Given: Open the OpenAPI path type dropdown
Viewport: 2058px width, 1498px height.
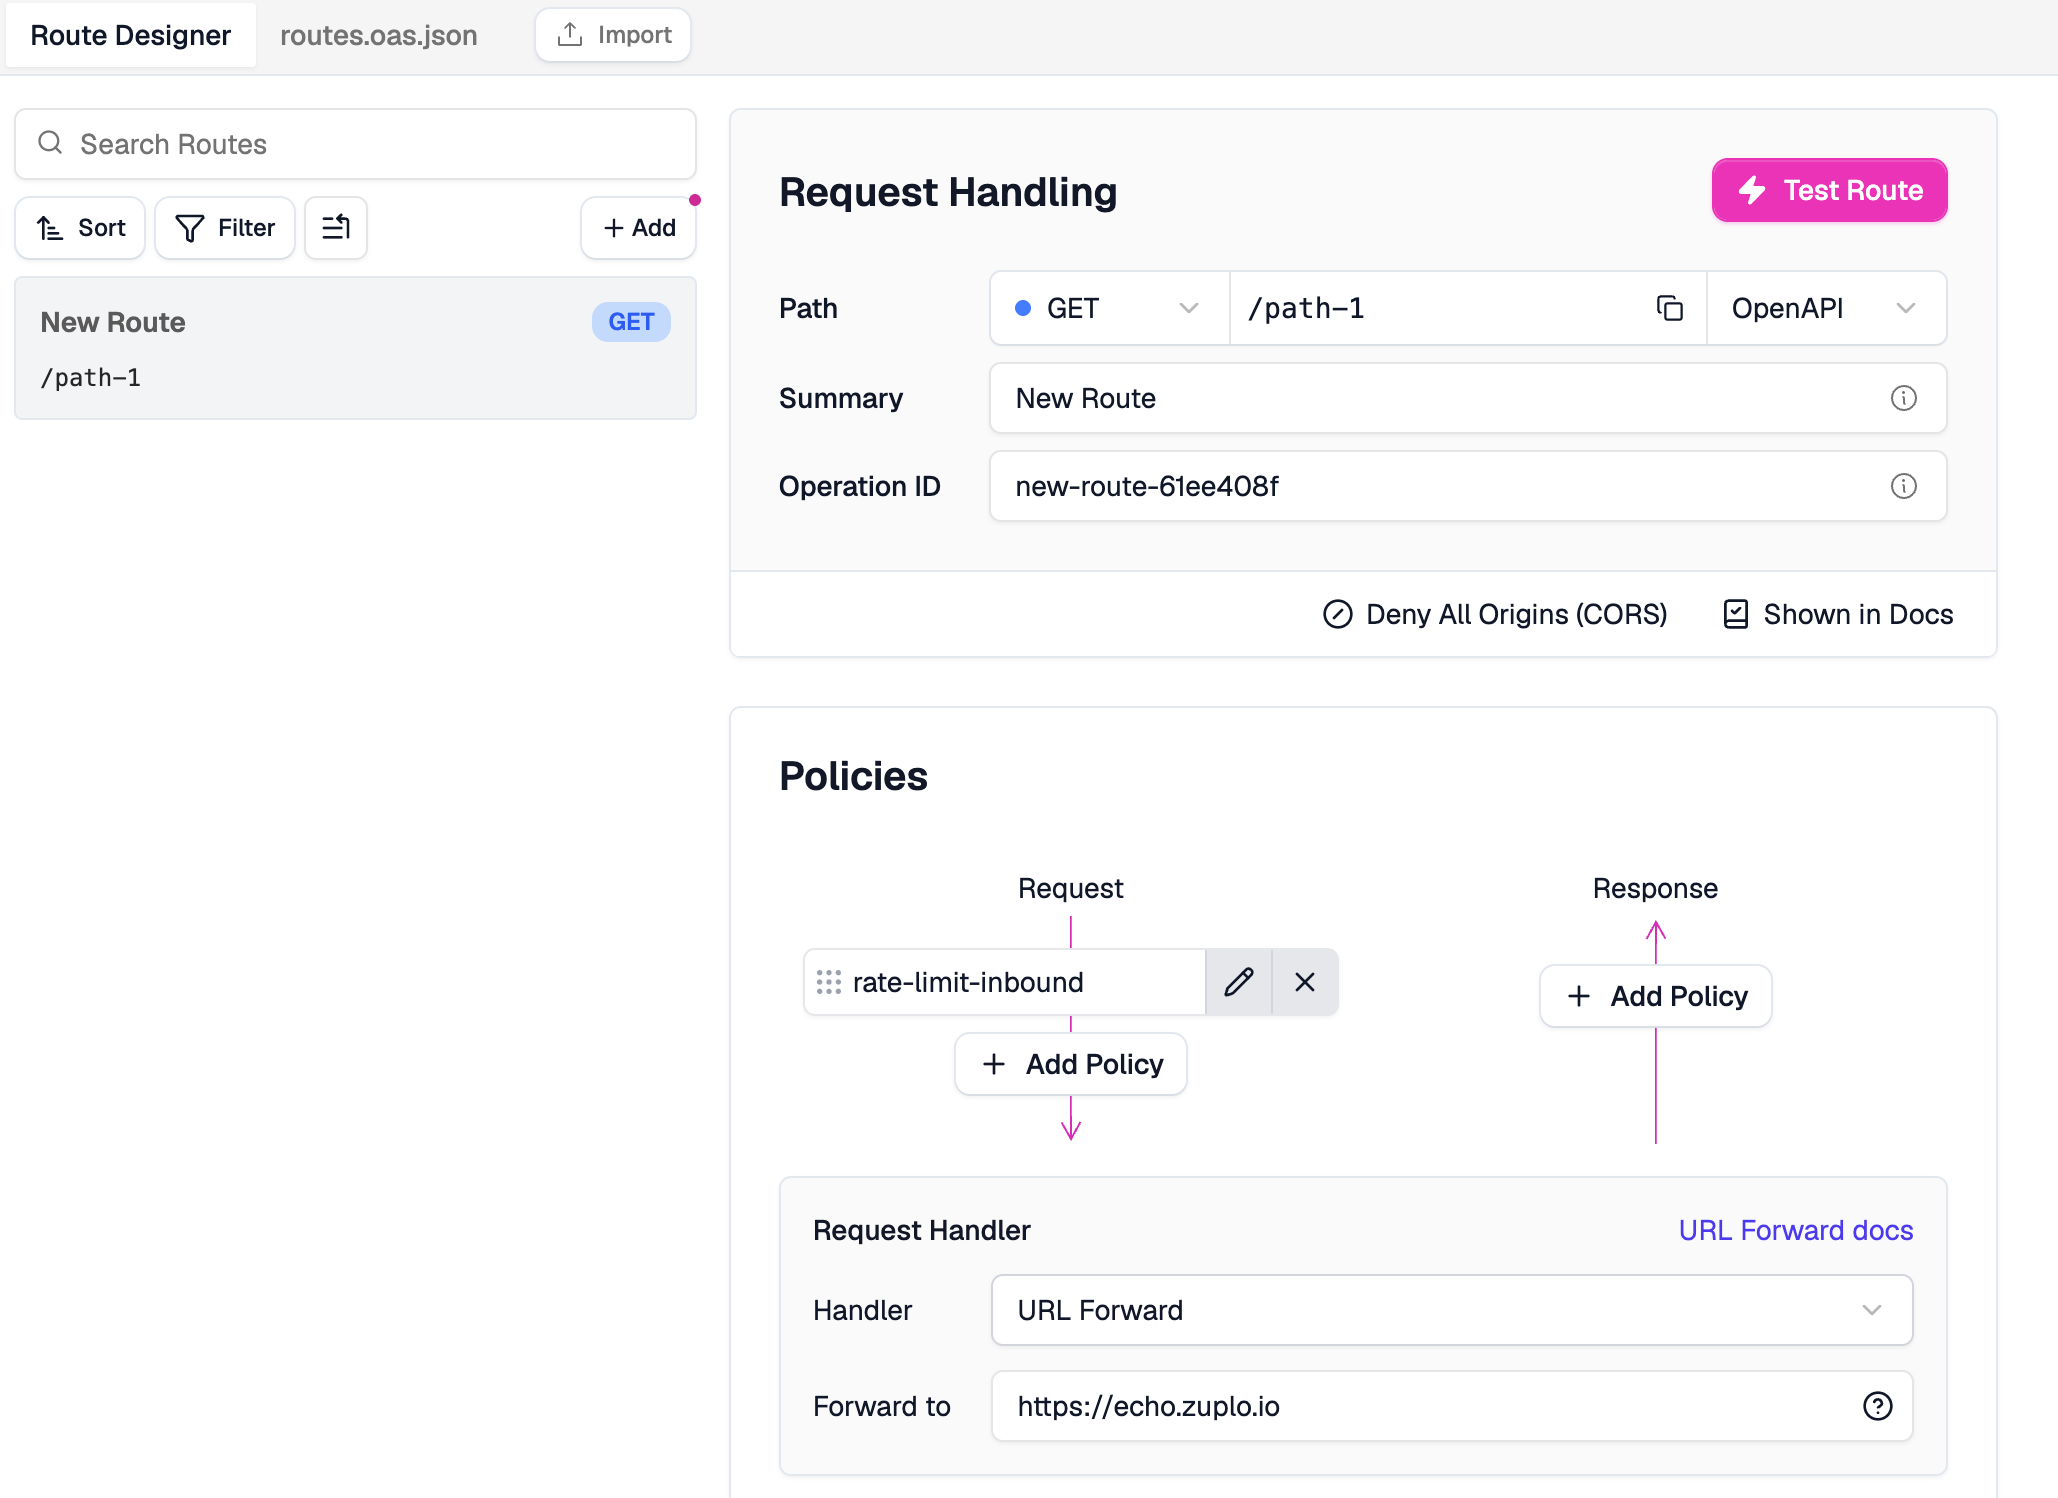Looking at the screenshot, I should [x=1825, y=308].
